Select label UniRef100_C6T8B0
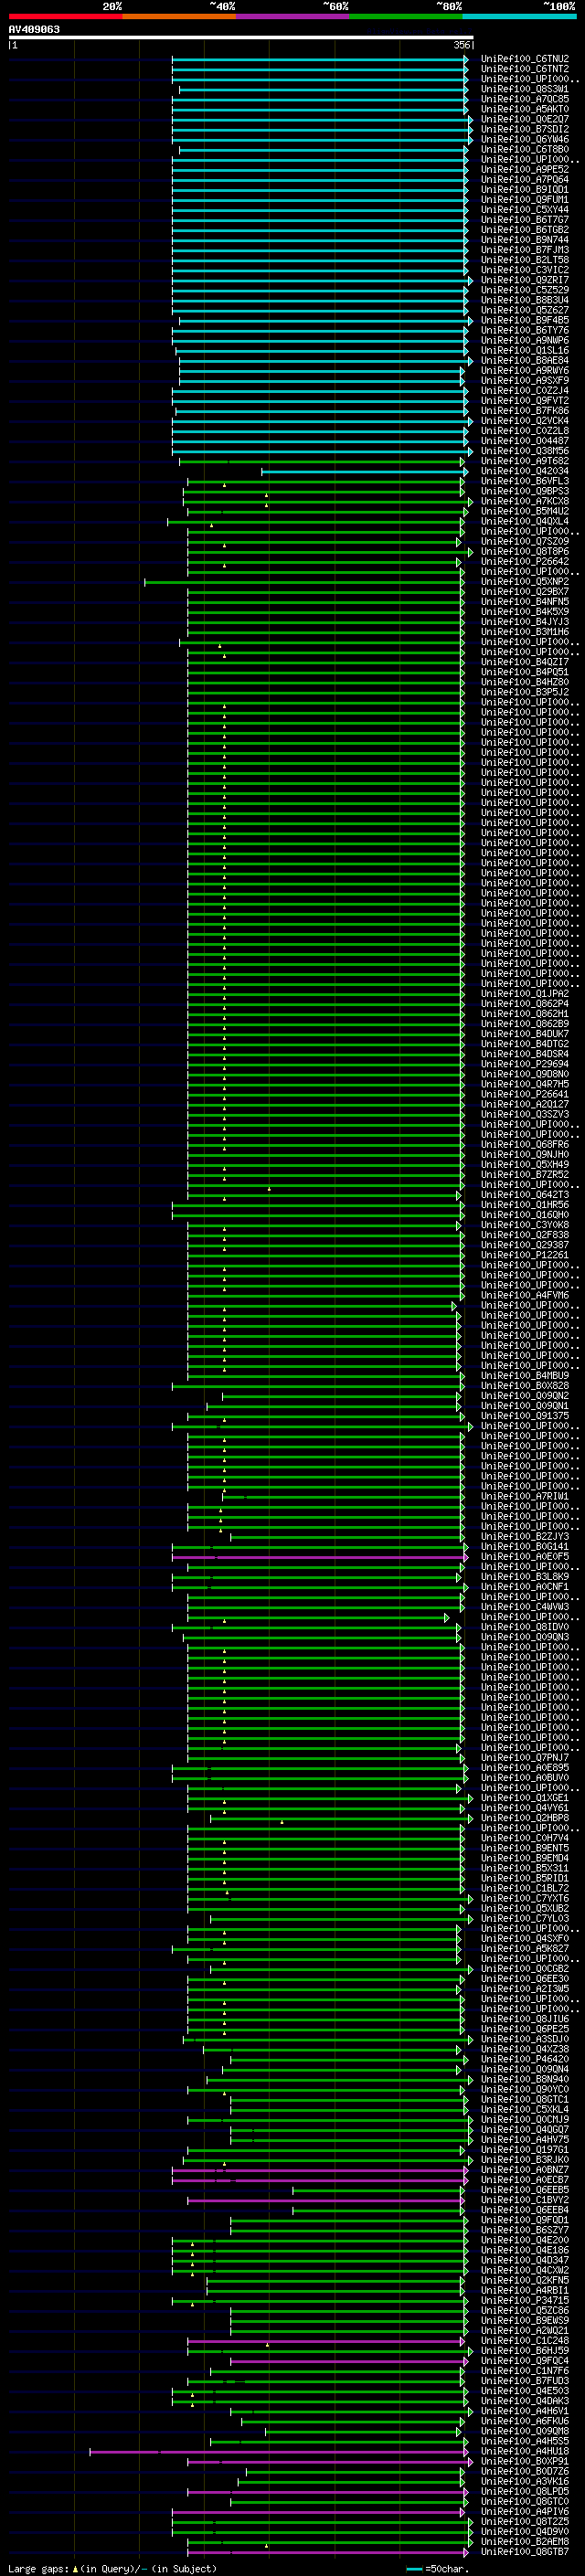Image resolution: width=585 pixels, height=2576 pixels. [524, 149]
